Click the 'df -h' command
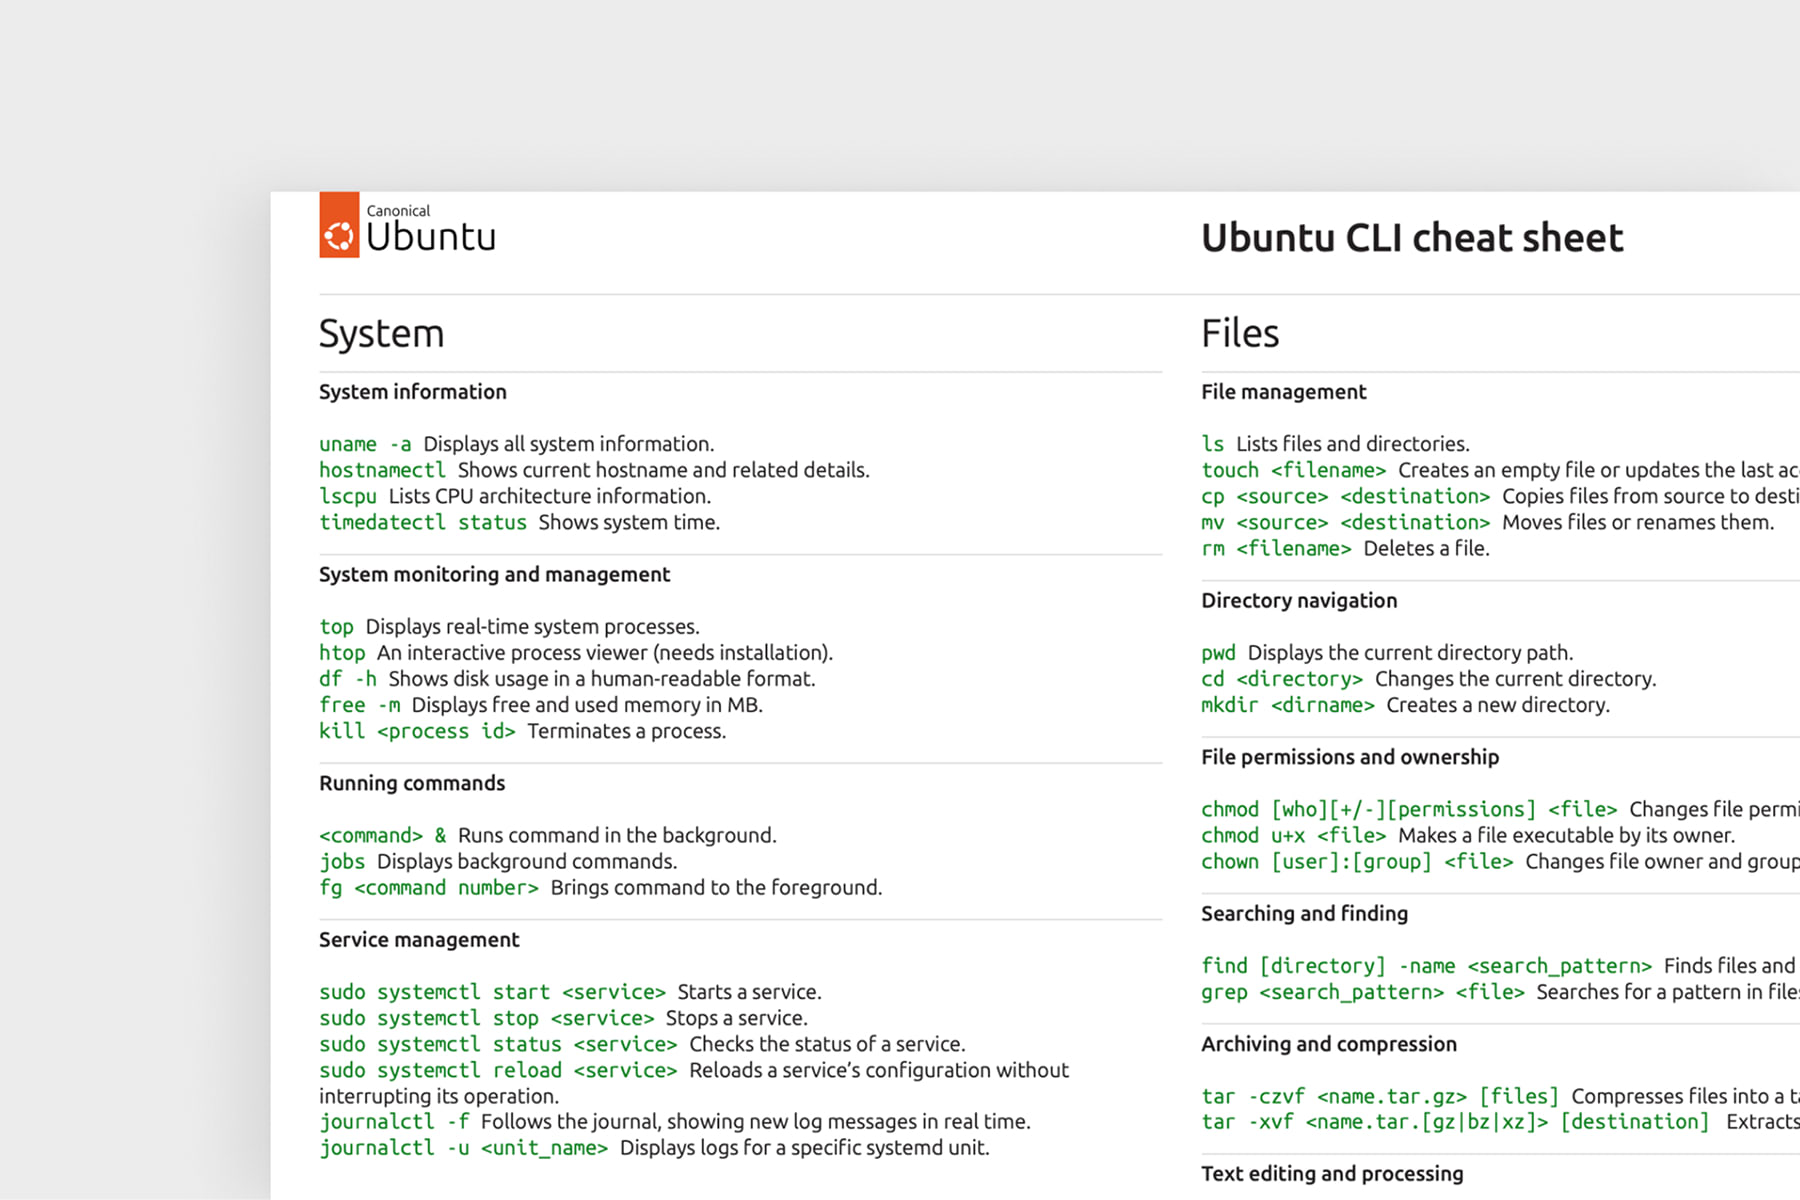Viewport: 1800px width, 1200px height. (348, 679)
